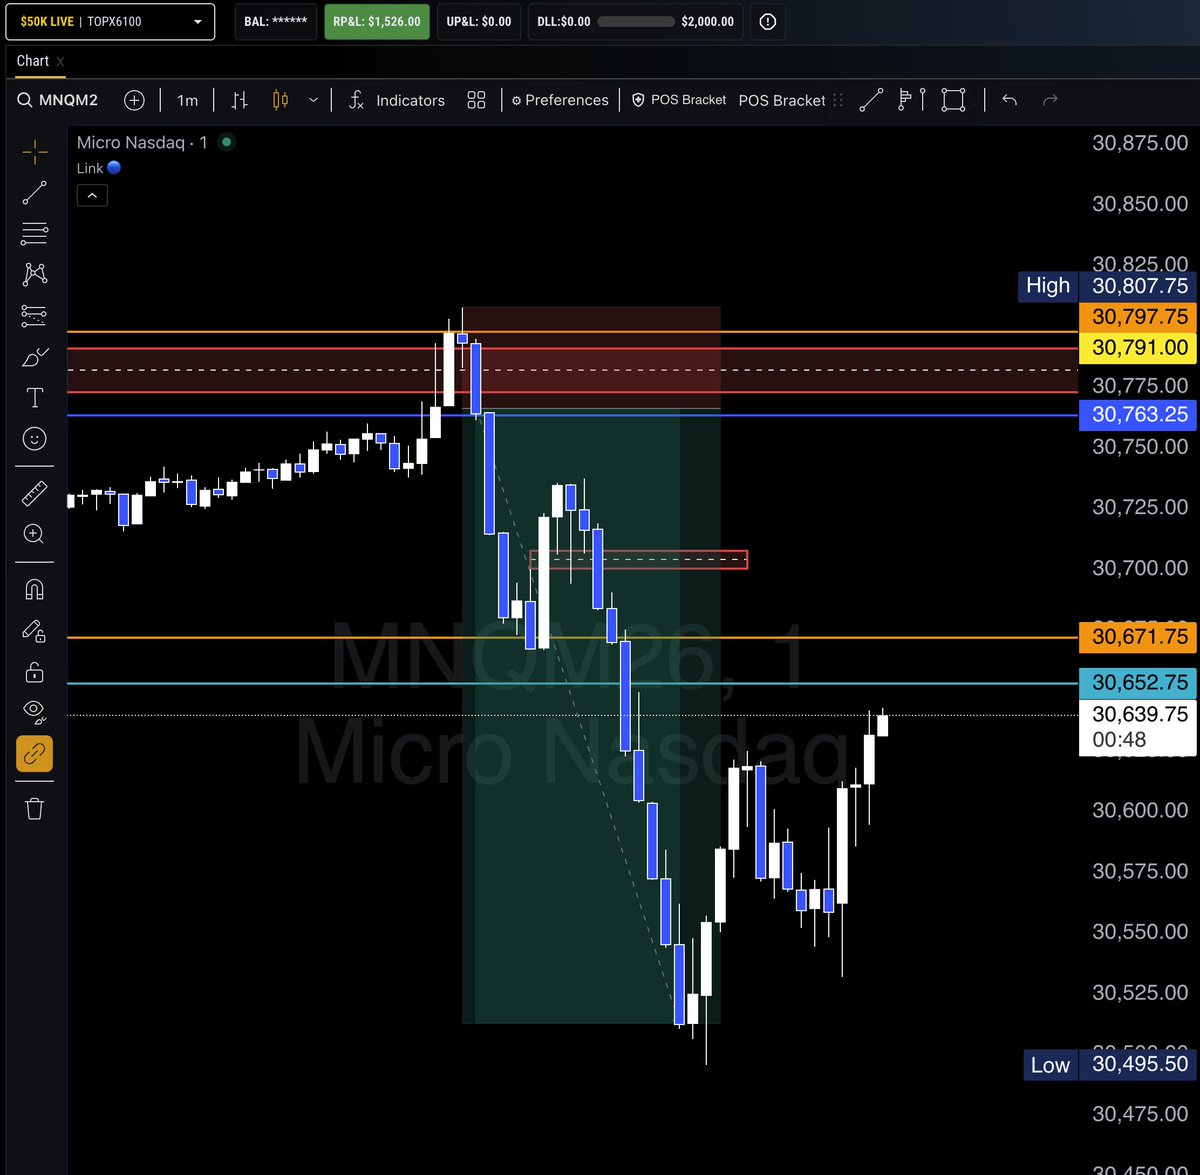The height and width of the screenshot is (1175, 1200).
Task: Click the trash icon to remove drawings
Action: (35, 808)
